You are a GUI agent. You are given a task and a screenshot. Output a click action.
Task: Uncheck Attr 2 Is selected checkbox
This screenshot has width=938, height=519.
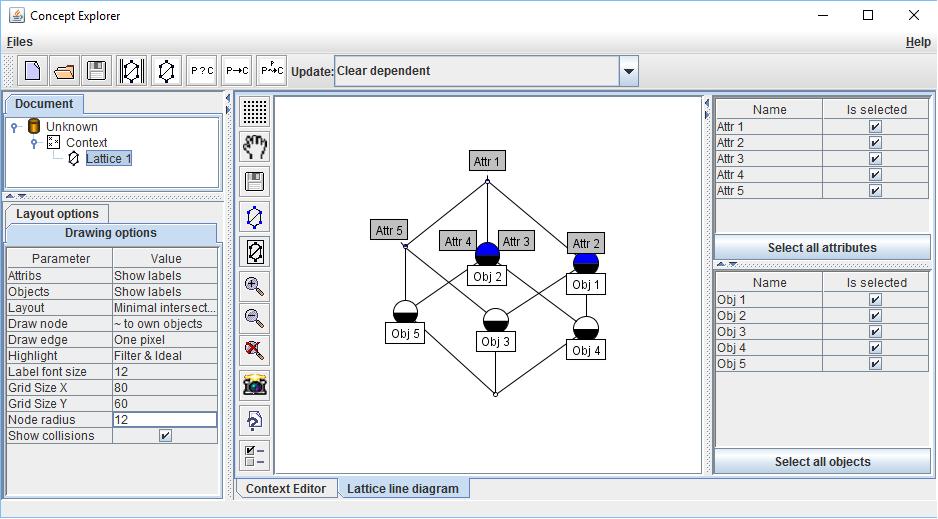point(875,142)
